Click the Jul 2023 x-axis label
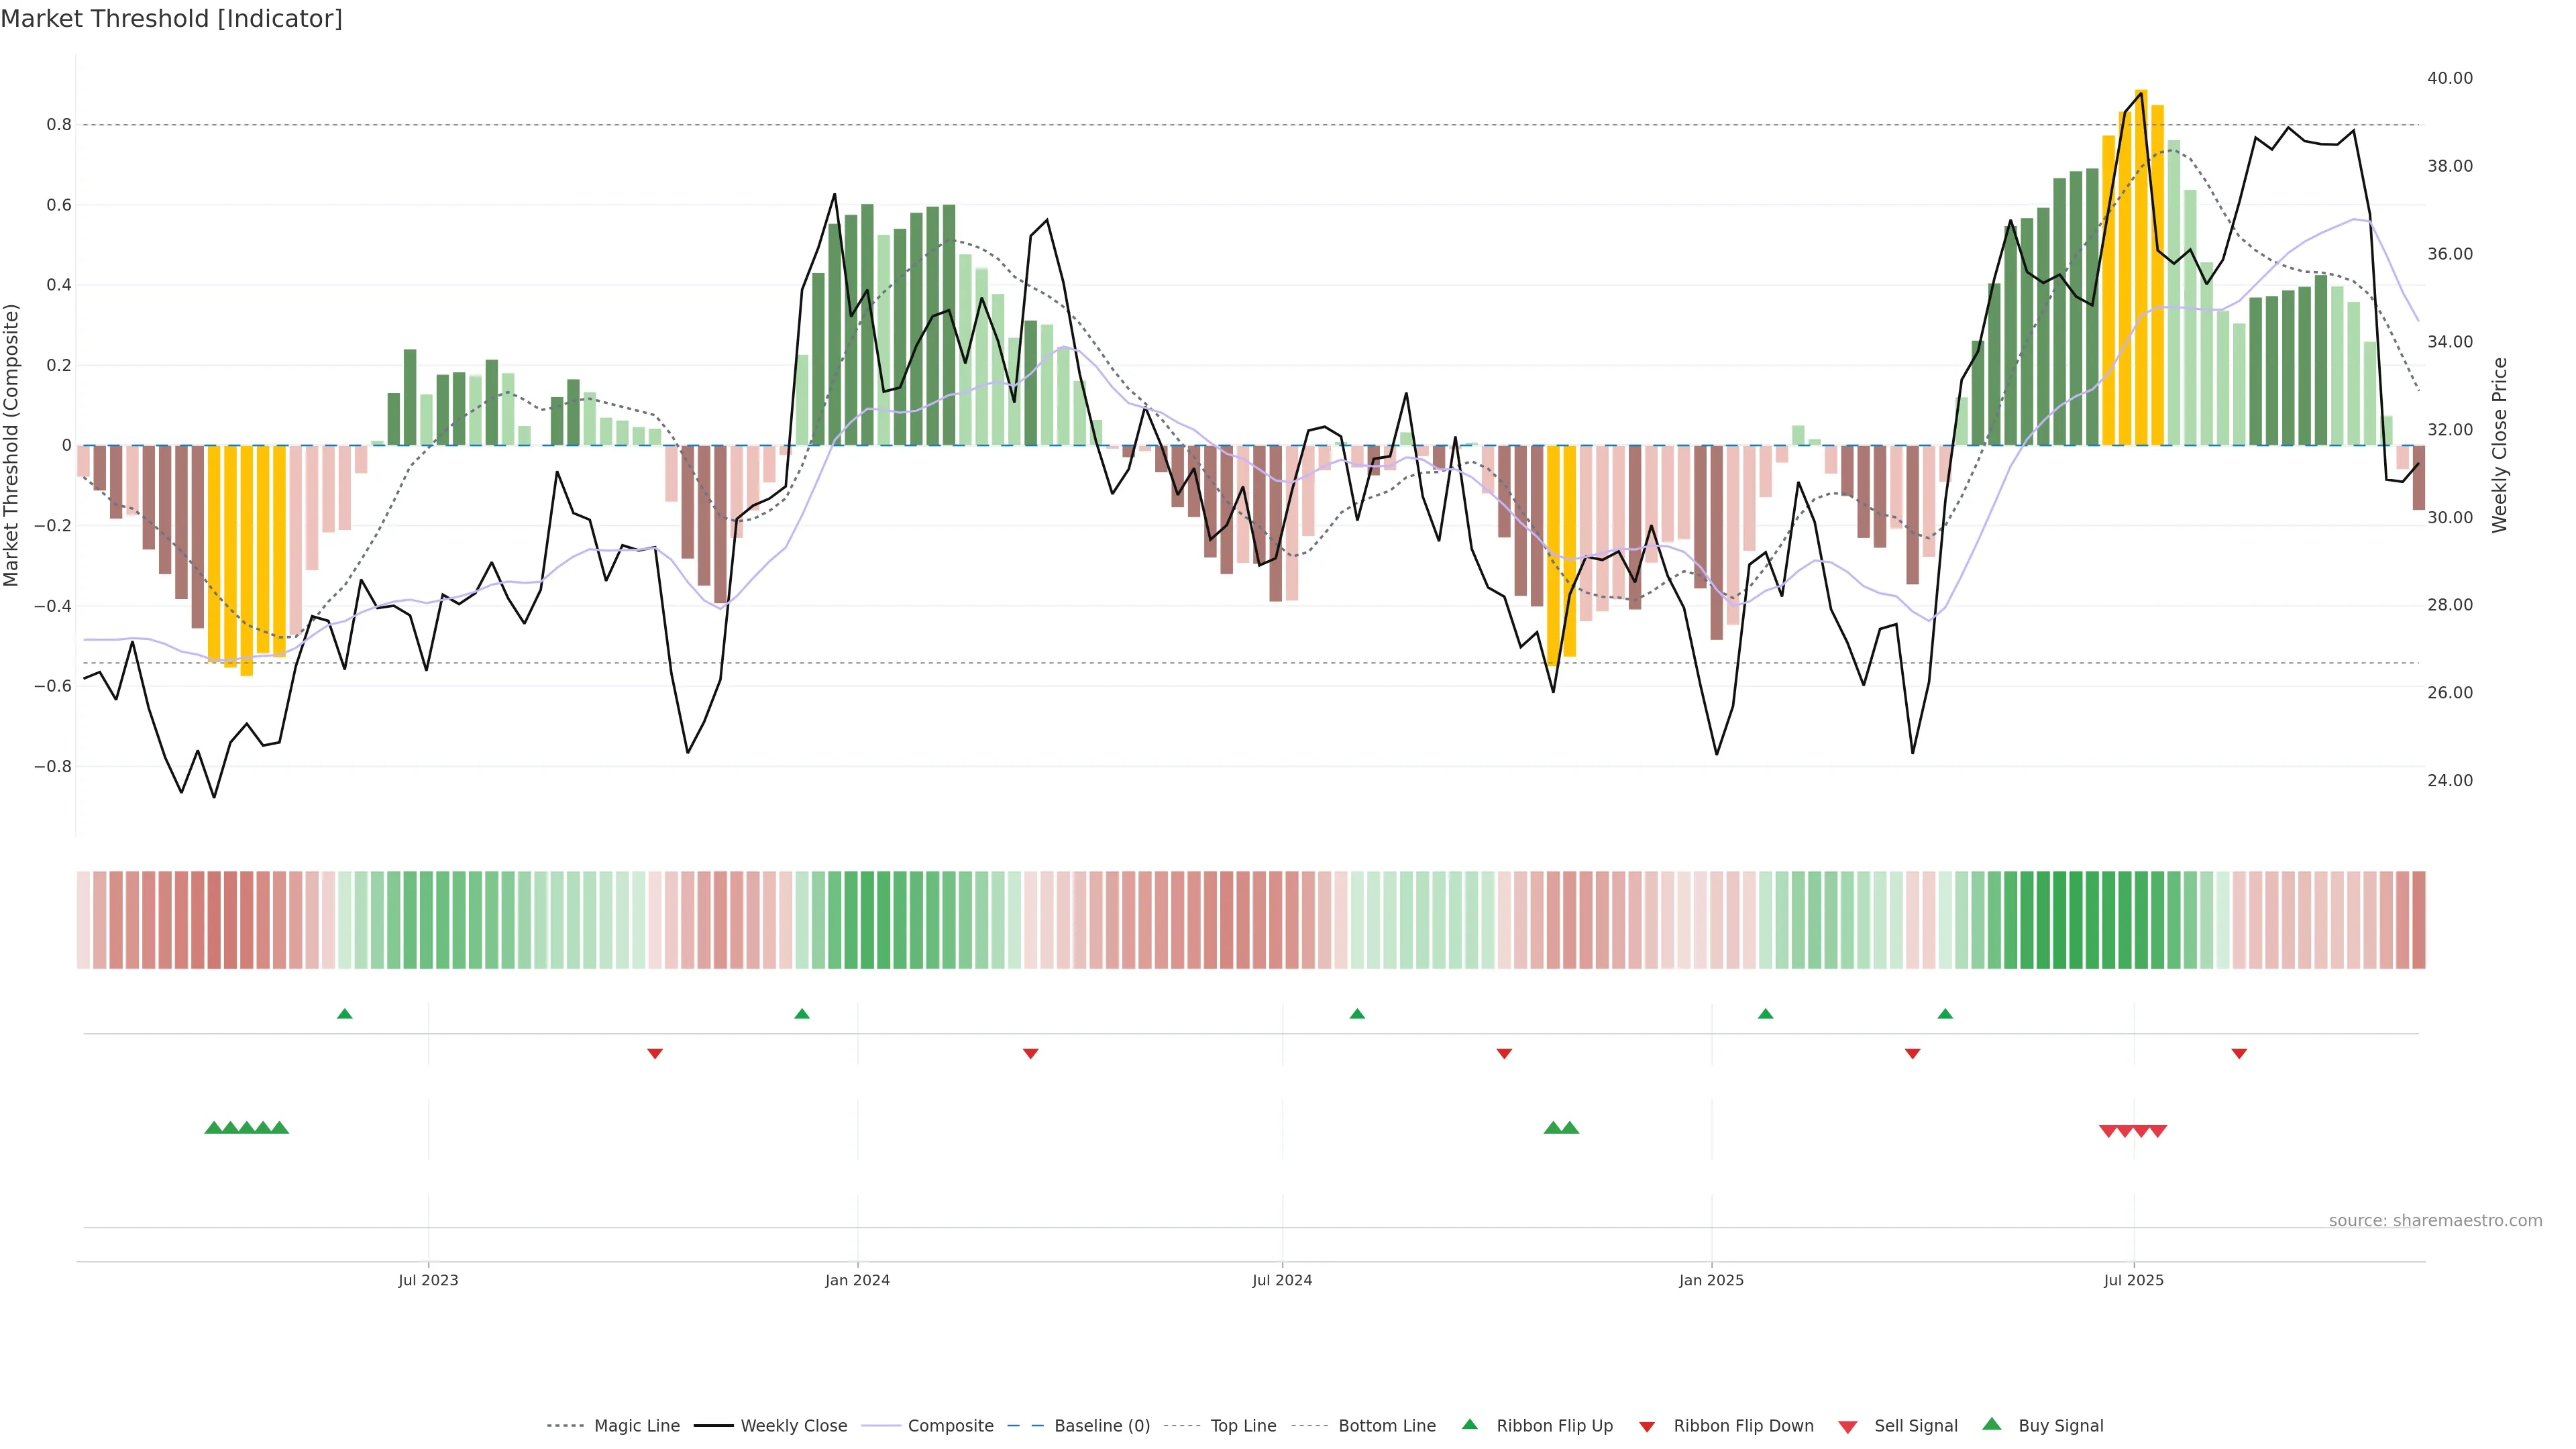This screenshot has height=1449, width=2576. (428, 1280)
